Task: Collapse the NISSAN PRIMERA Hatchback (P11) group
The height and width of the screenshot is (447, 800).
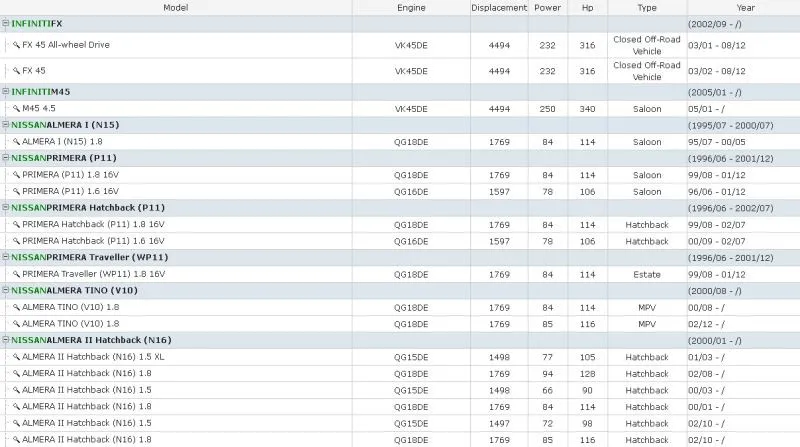Action: (x=6, y=207)
